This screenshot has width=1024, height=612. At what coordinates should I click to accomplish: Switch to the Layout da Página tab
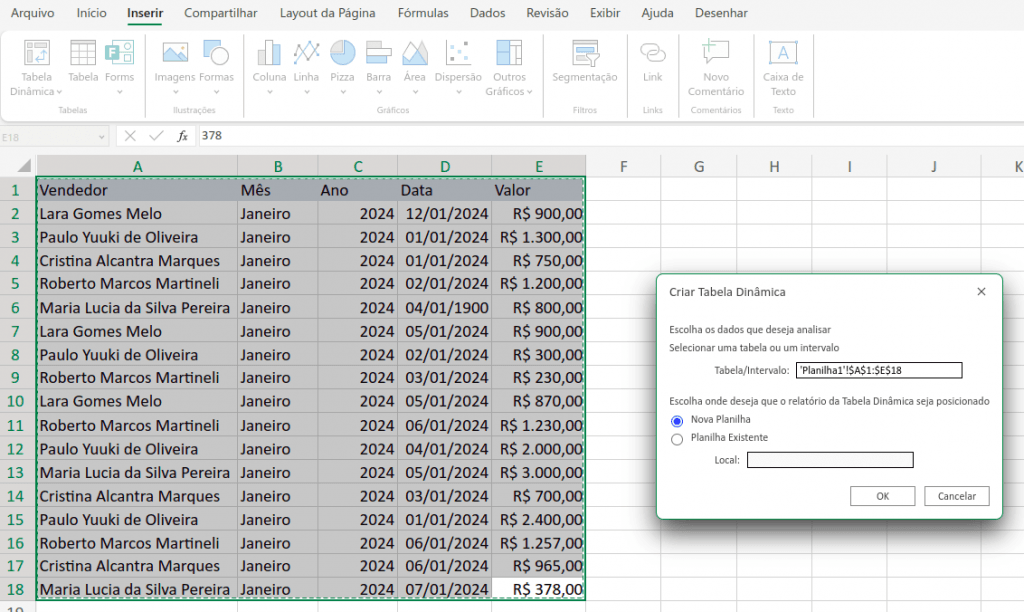[327, 13]
